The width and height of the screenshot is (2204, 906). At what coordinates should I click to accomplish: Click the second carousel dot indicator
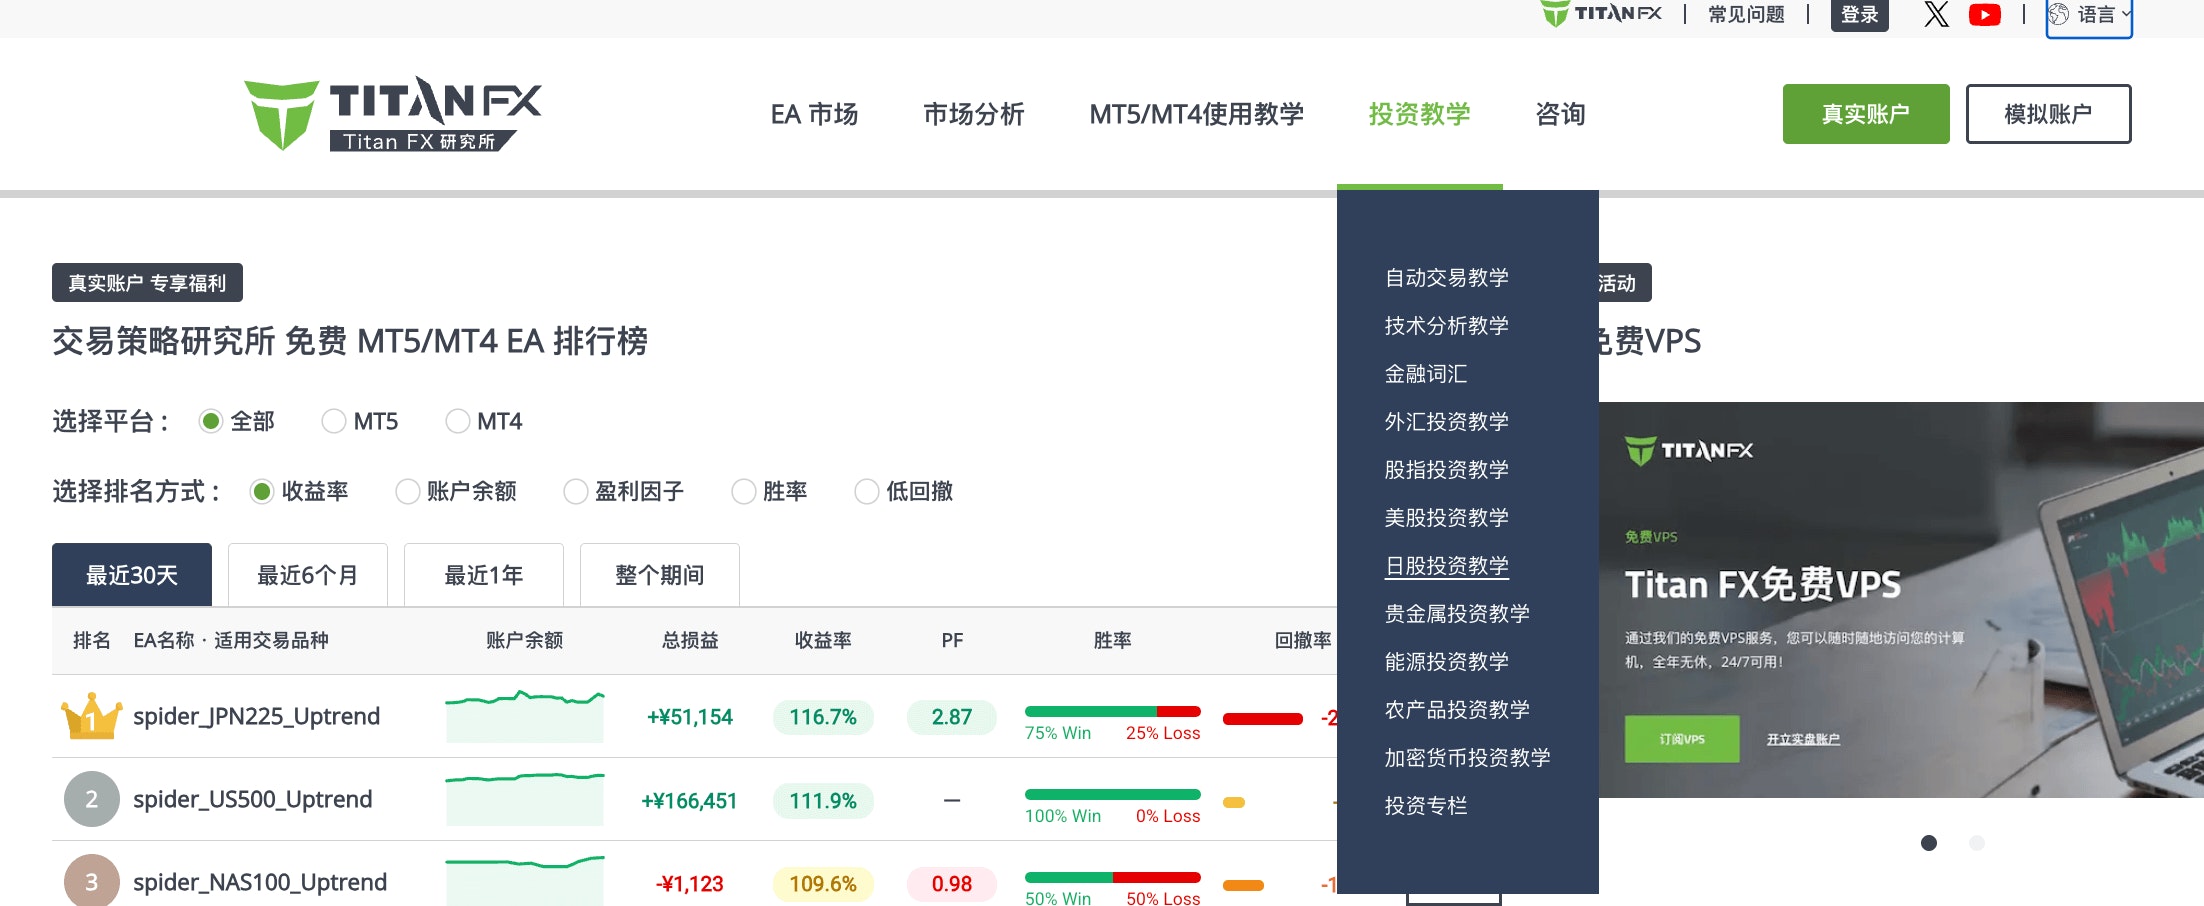tap(1976, 843)
